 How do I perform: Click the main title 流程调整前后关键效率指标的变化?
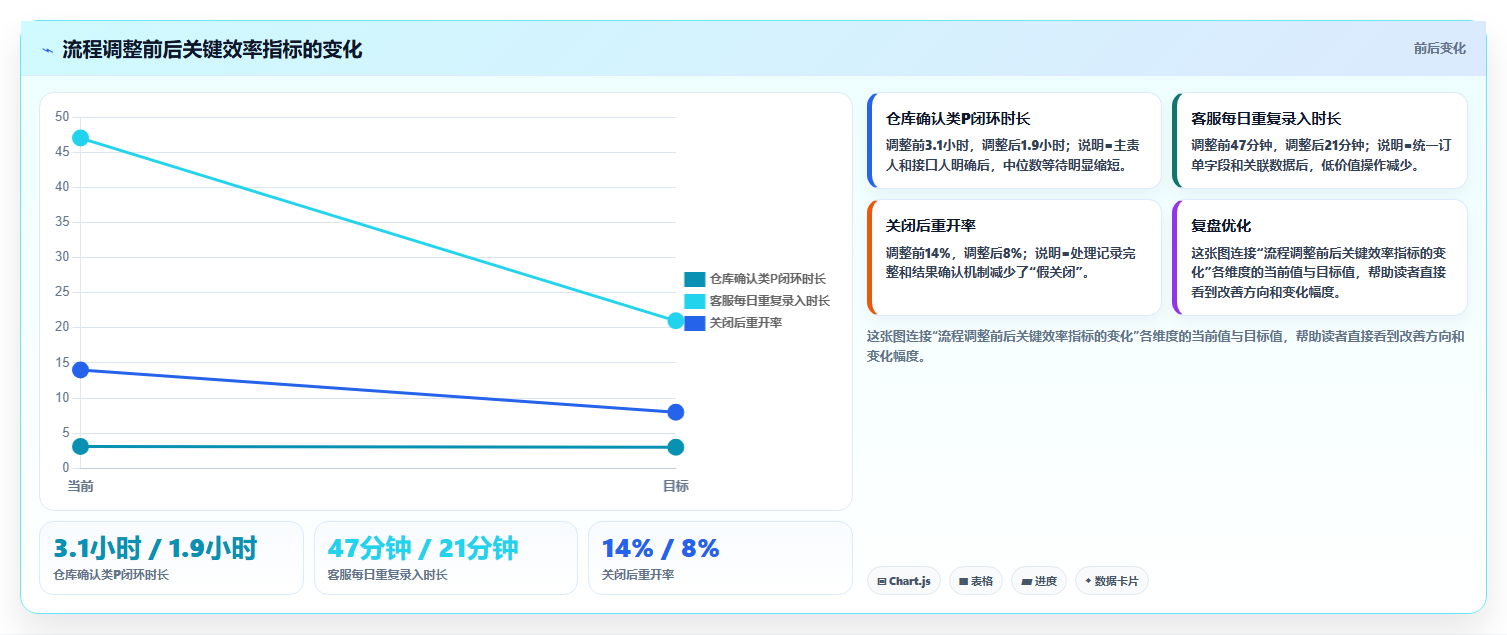click(x=212, y=50)
